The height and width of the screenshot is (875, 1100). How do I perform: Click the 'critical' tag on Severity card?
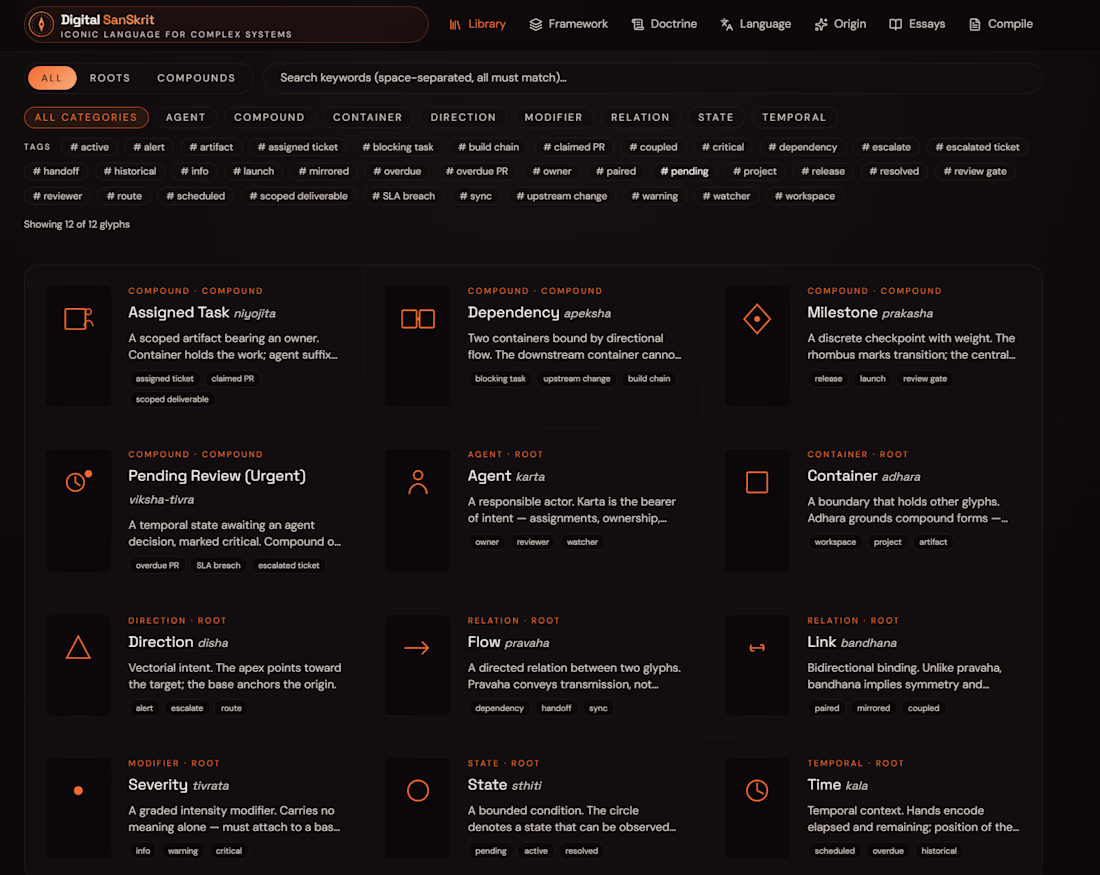229,851
